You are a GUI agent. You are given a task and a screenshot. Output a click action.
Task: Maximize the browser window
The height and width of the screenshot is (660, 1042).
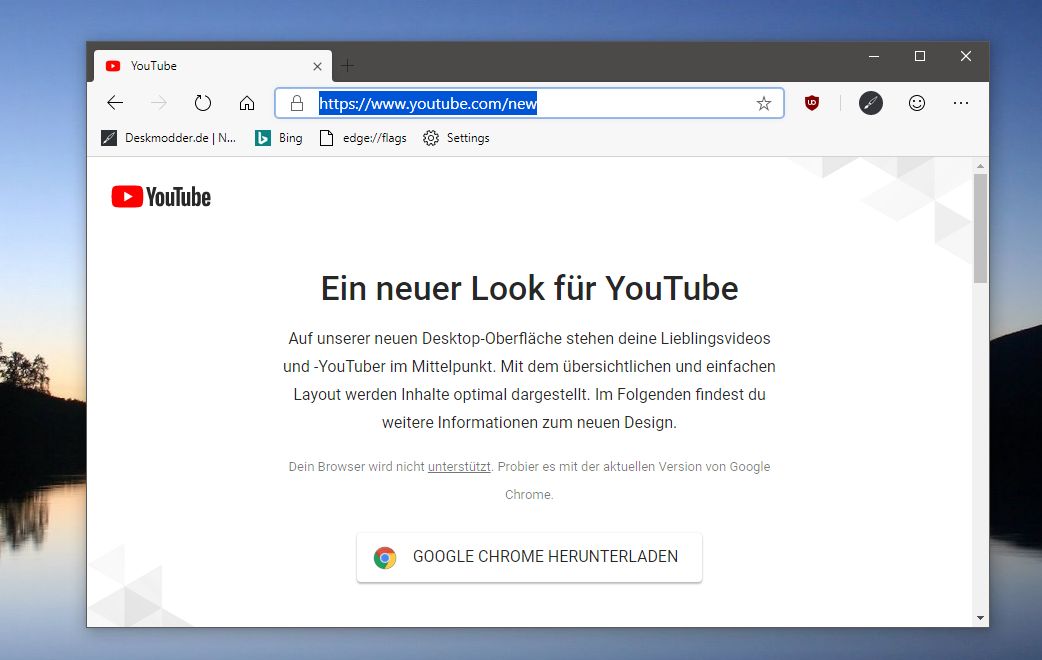tap(920, 56)
